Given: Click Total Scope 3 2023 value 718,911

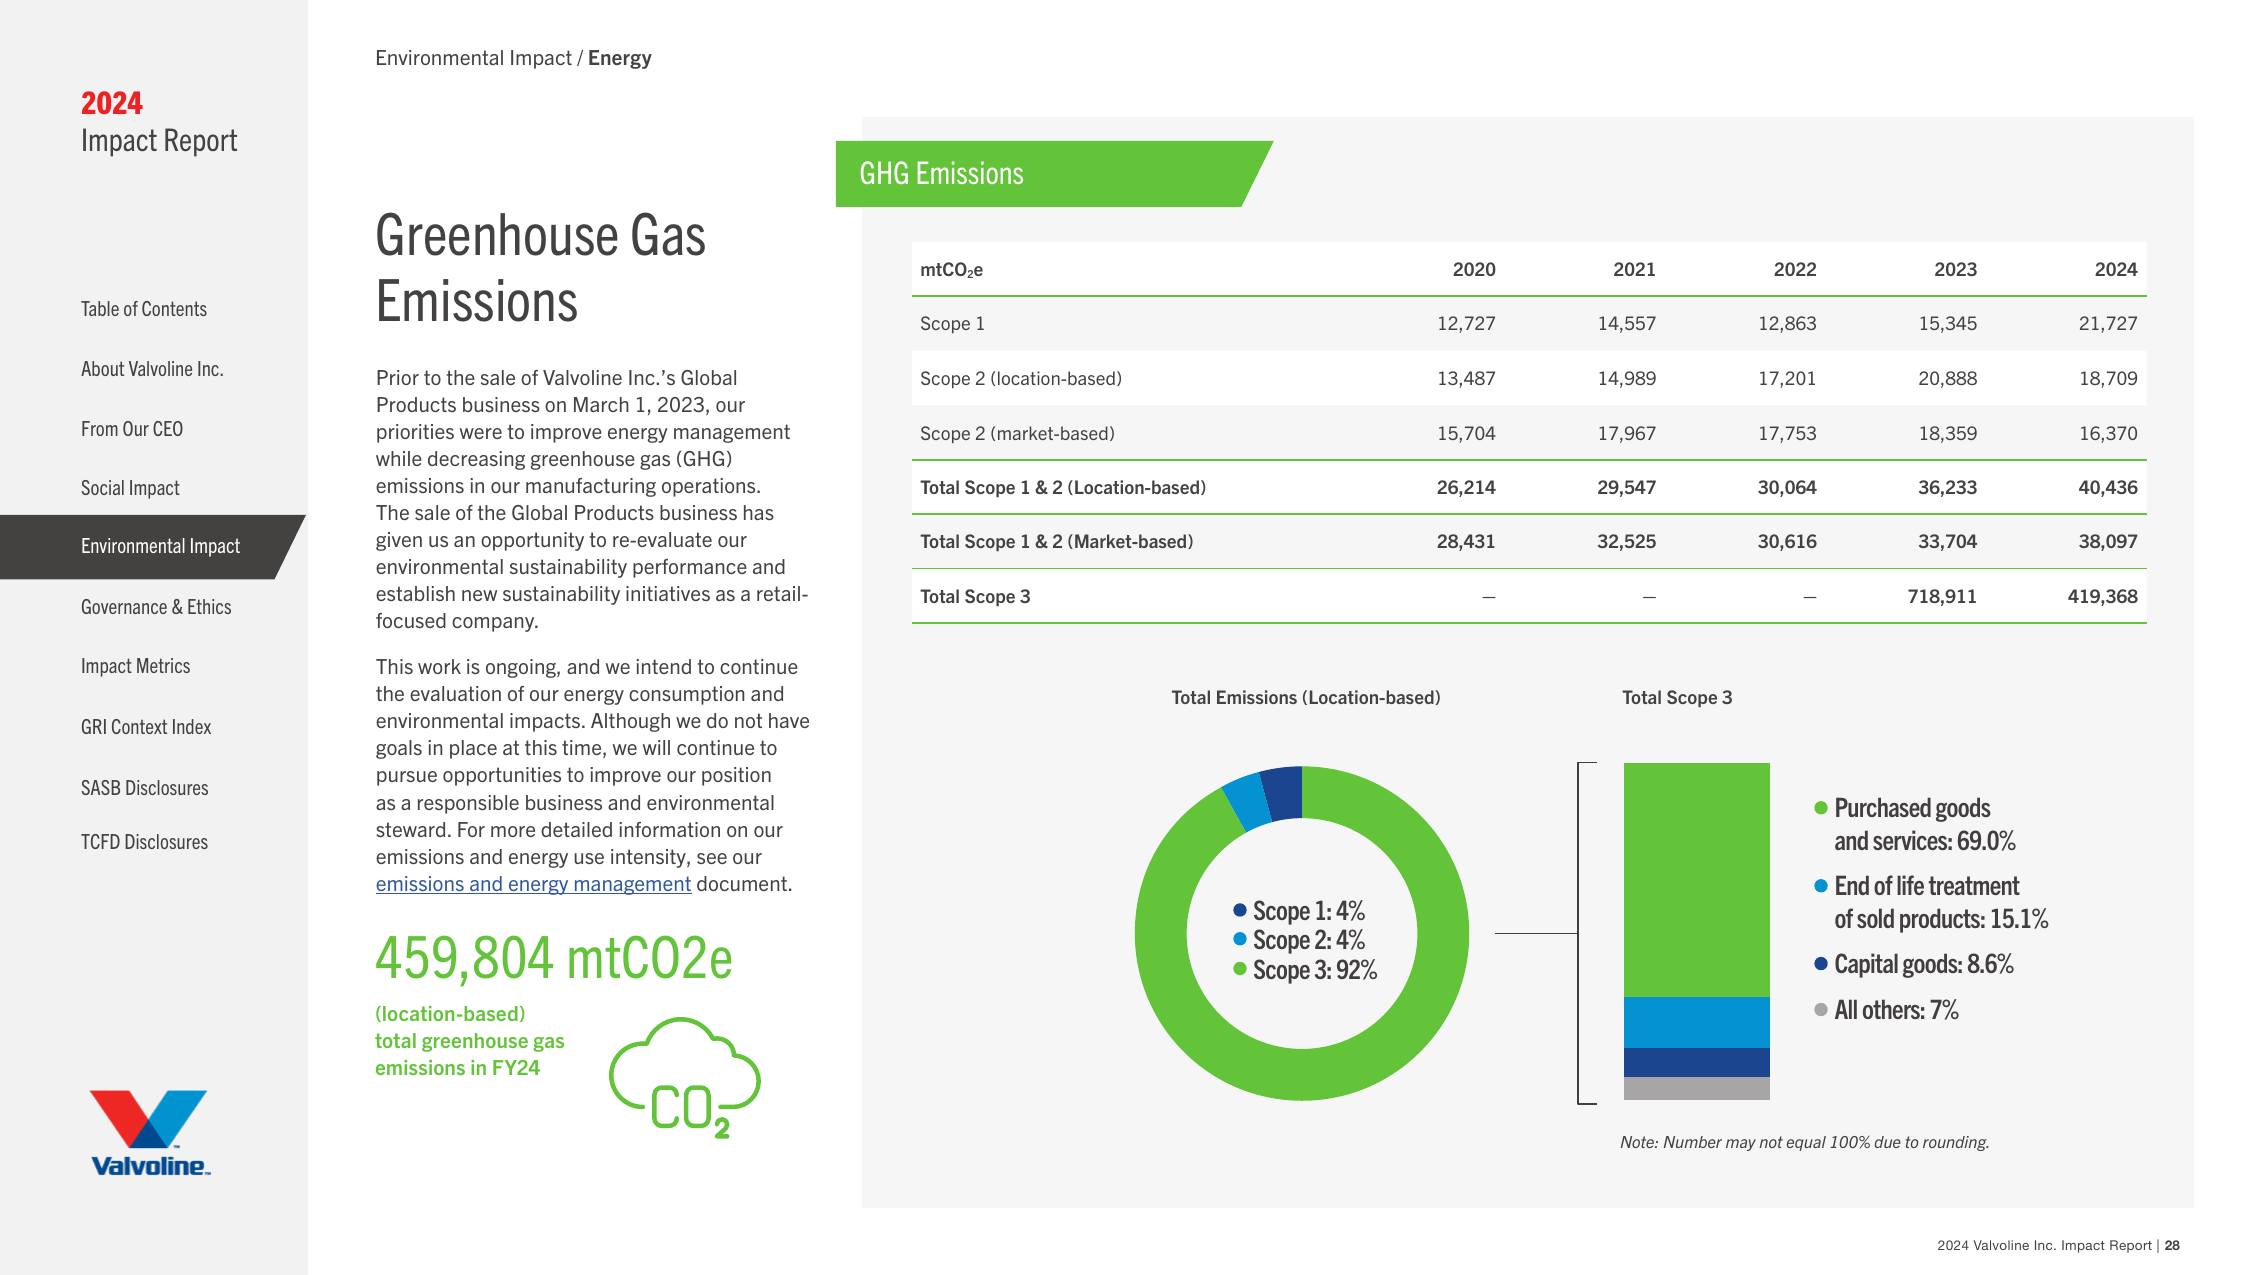Looking at the screenshot, I should coord(1941,596).
